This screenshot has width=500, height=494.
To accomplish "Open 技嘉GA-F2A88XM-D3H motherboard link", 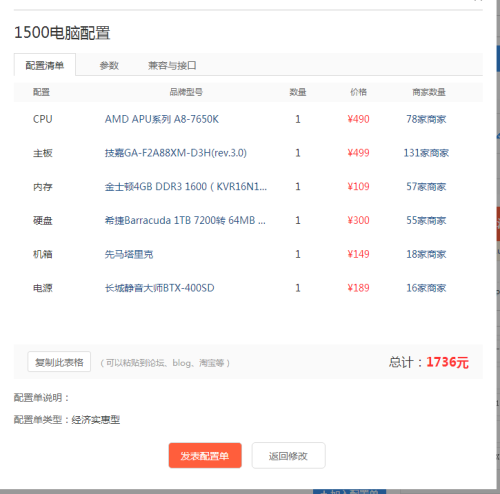I will 176,153.
